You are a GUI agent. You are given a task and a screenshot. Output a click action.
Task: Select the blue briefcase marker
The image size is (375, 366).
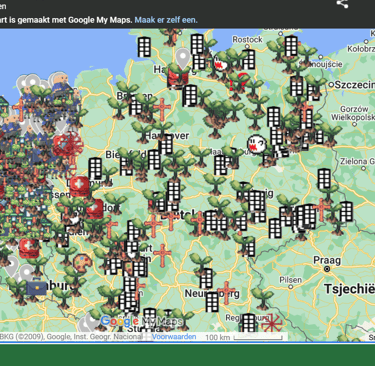36,287
